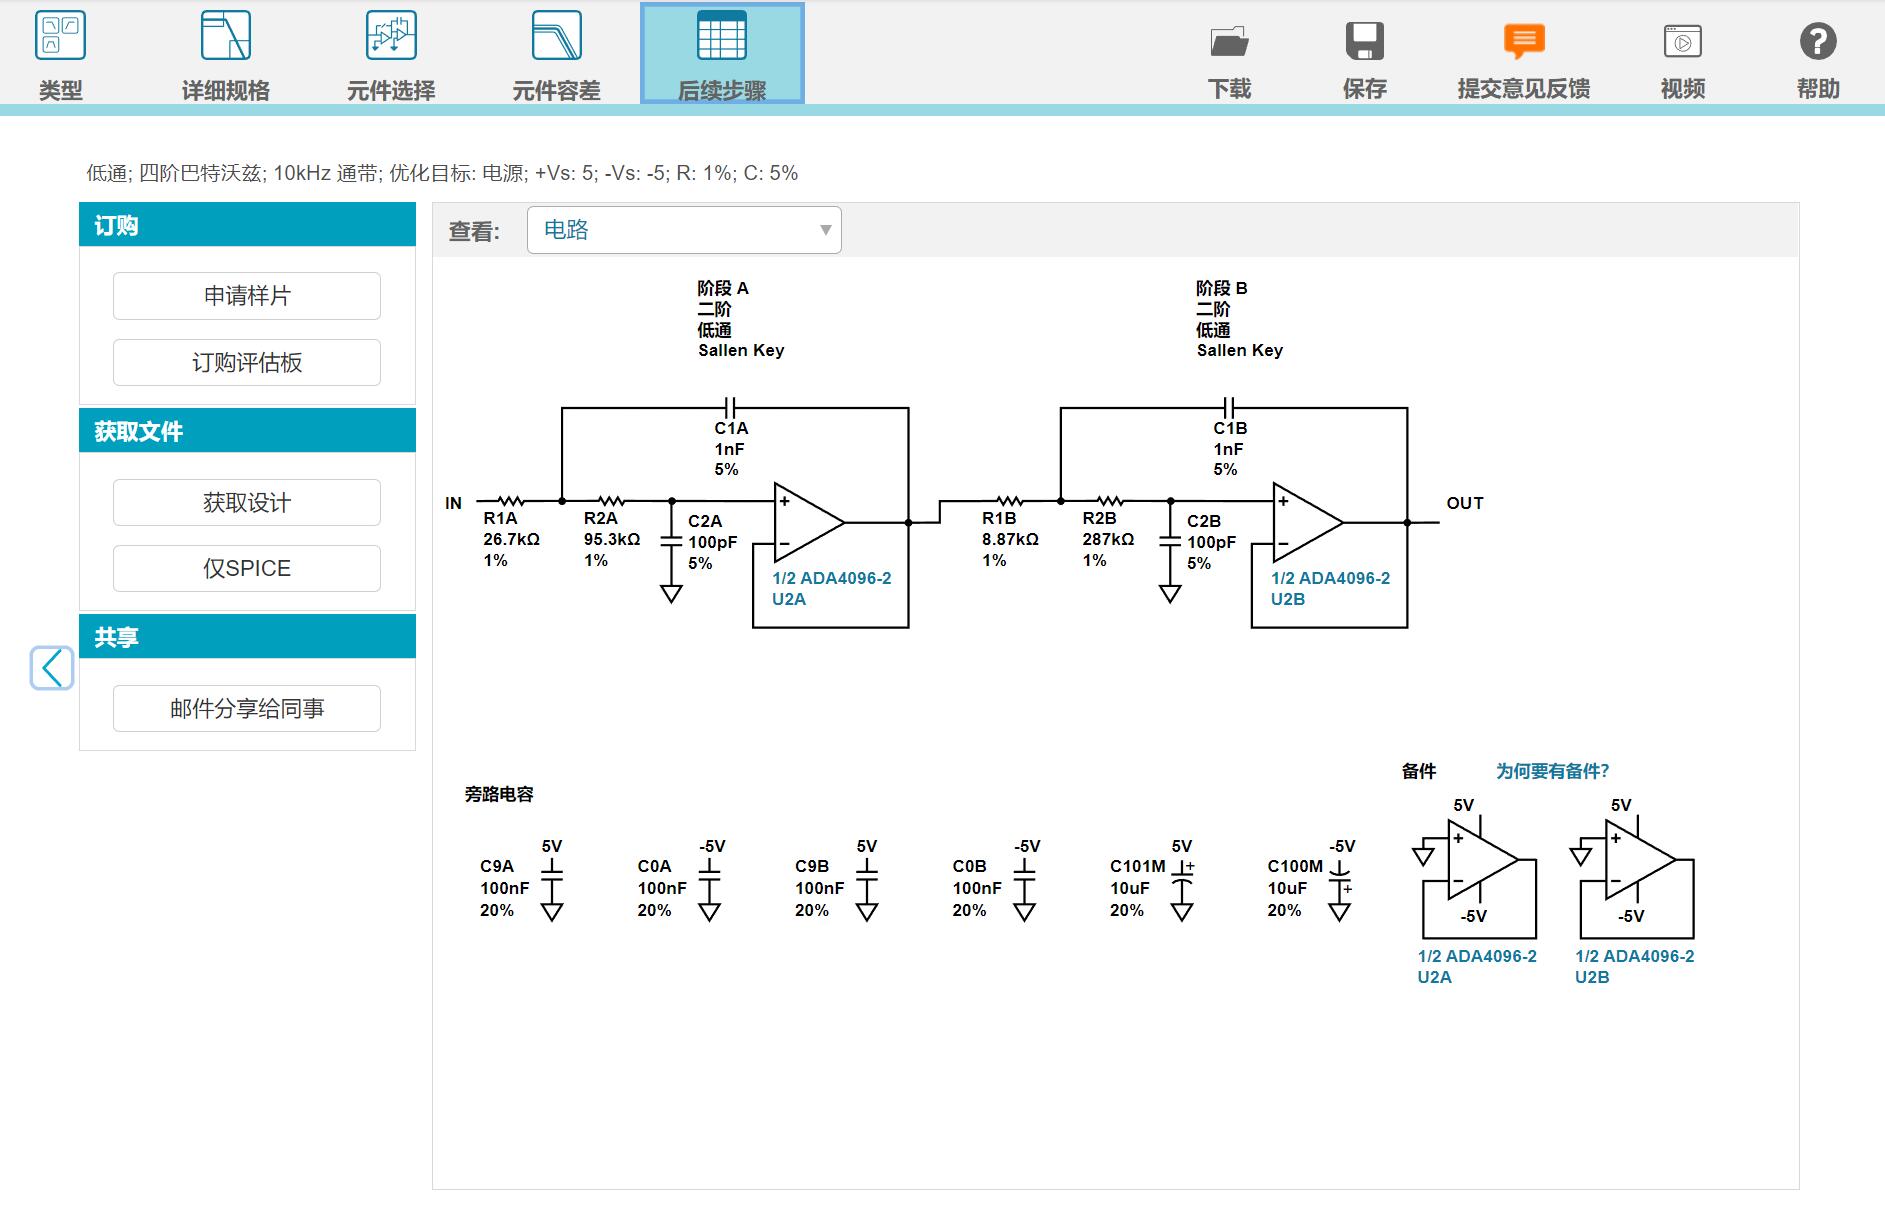
Task: Click the 订购评估板 button
Action: (247, 362)
